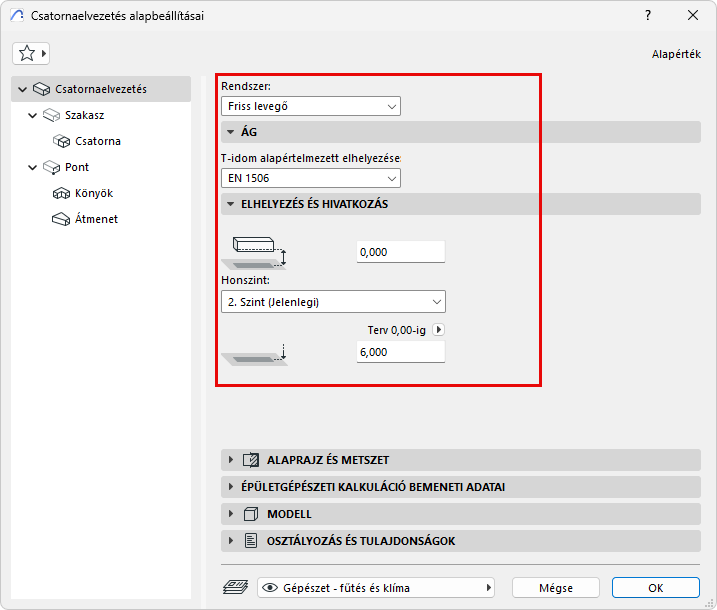This screenshot has width=717, height=610.
Task: Collapse the Szakasz tree node chevron
Action: point(32,115)
